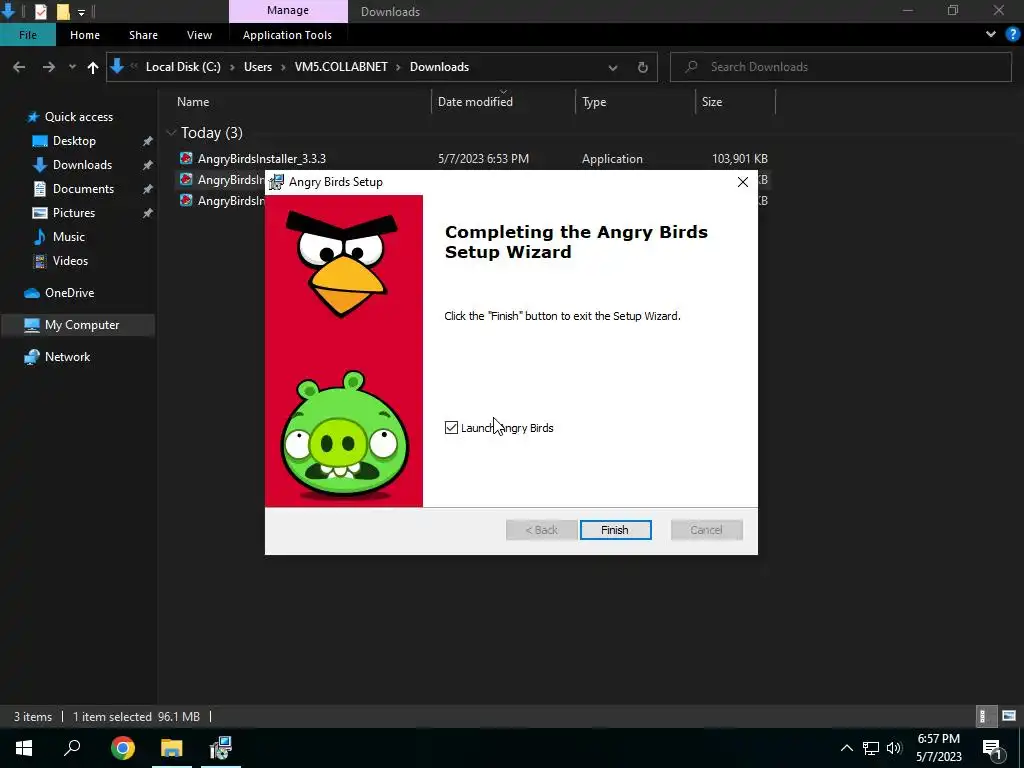
Task: Open Videos in the sidebar
Action: (71, 261)
